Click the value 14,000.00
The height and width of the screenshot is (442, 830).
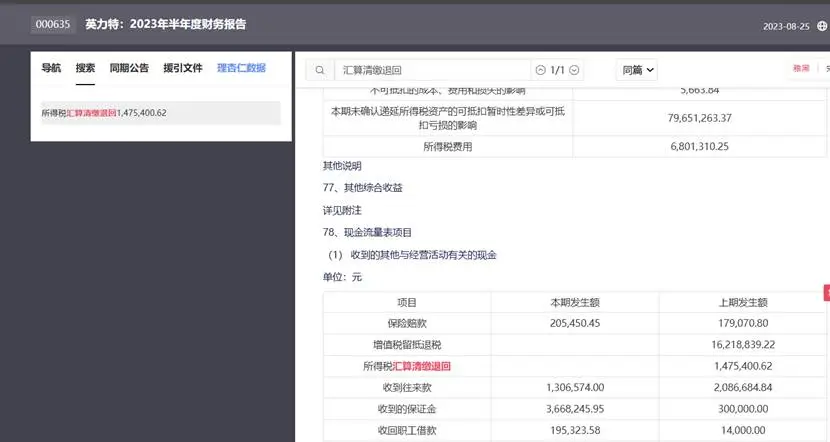pos(743,431)
